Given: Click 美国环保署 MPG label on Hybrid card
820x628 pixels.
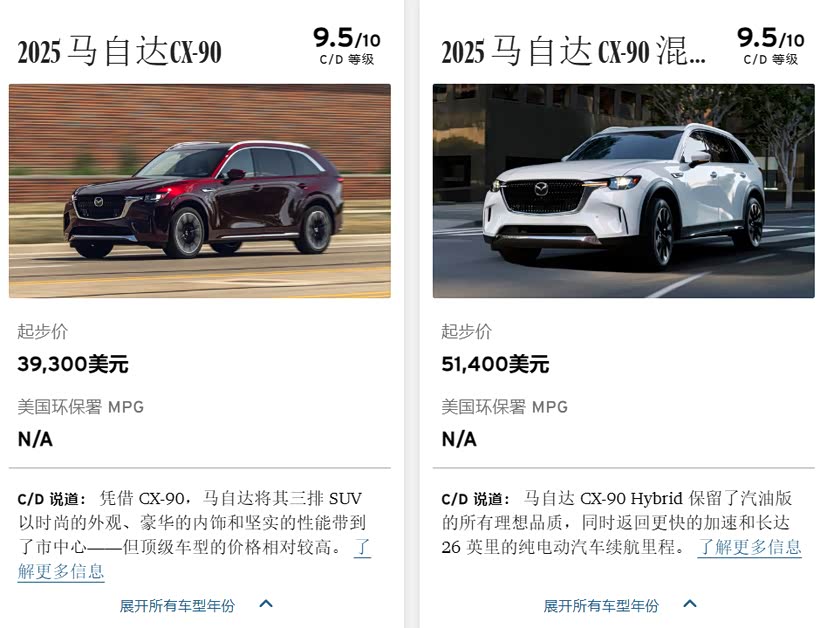Looking at the screenshot, I should [505, 407].
